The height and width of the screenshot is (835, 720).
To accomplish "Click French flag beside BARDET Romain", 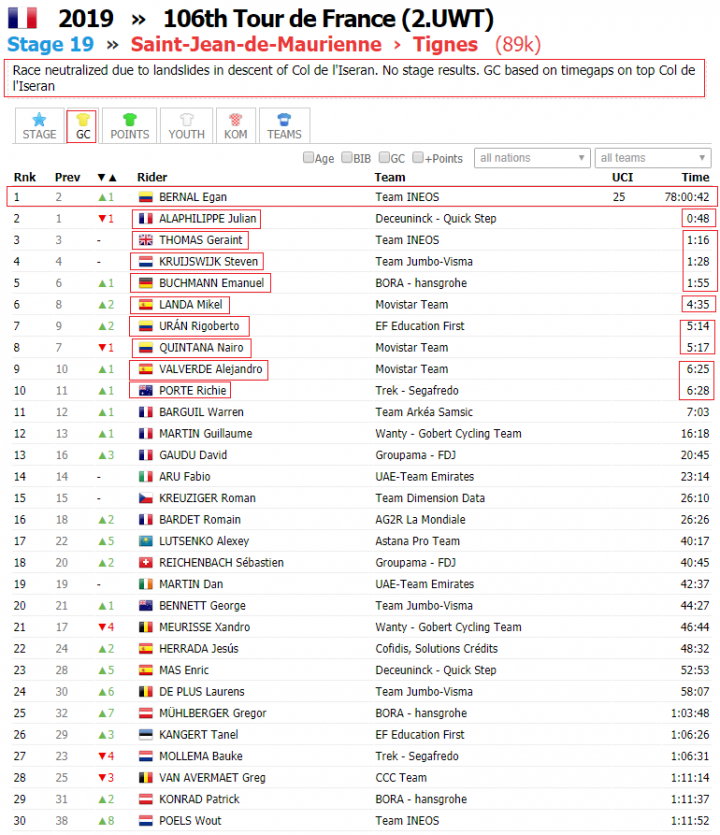I will [x=146, y=520].
